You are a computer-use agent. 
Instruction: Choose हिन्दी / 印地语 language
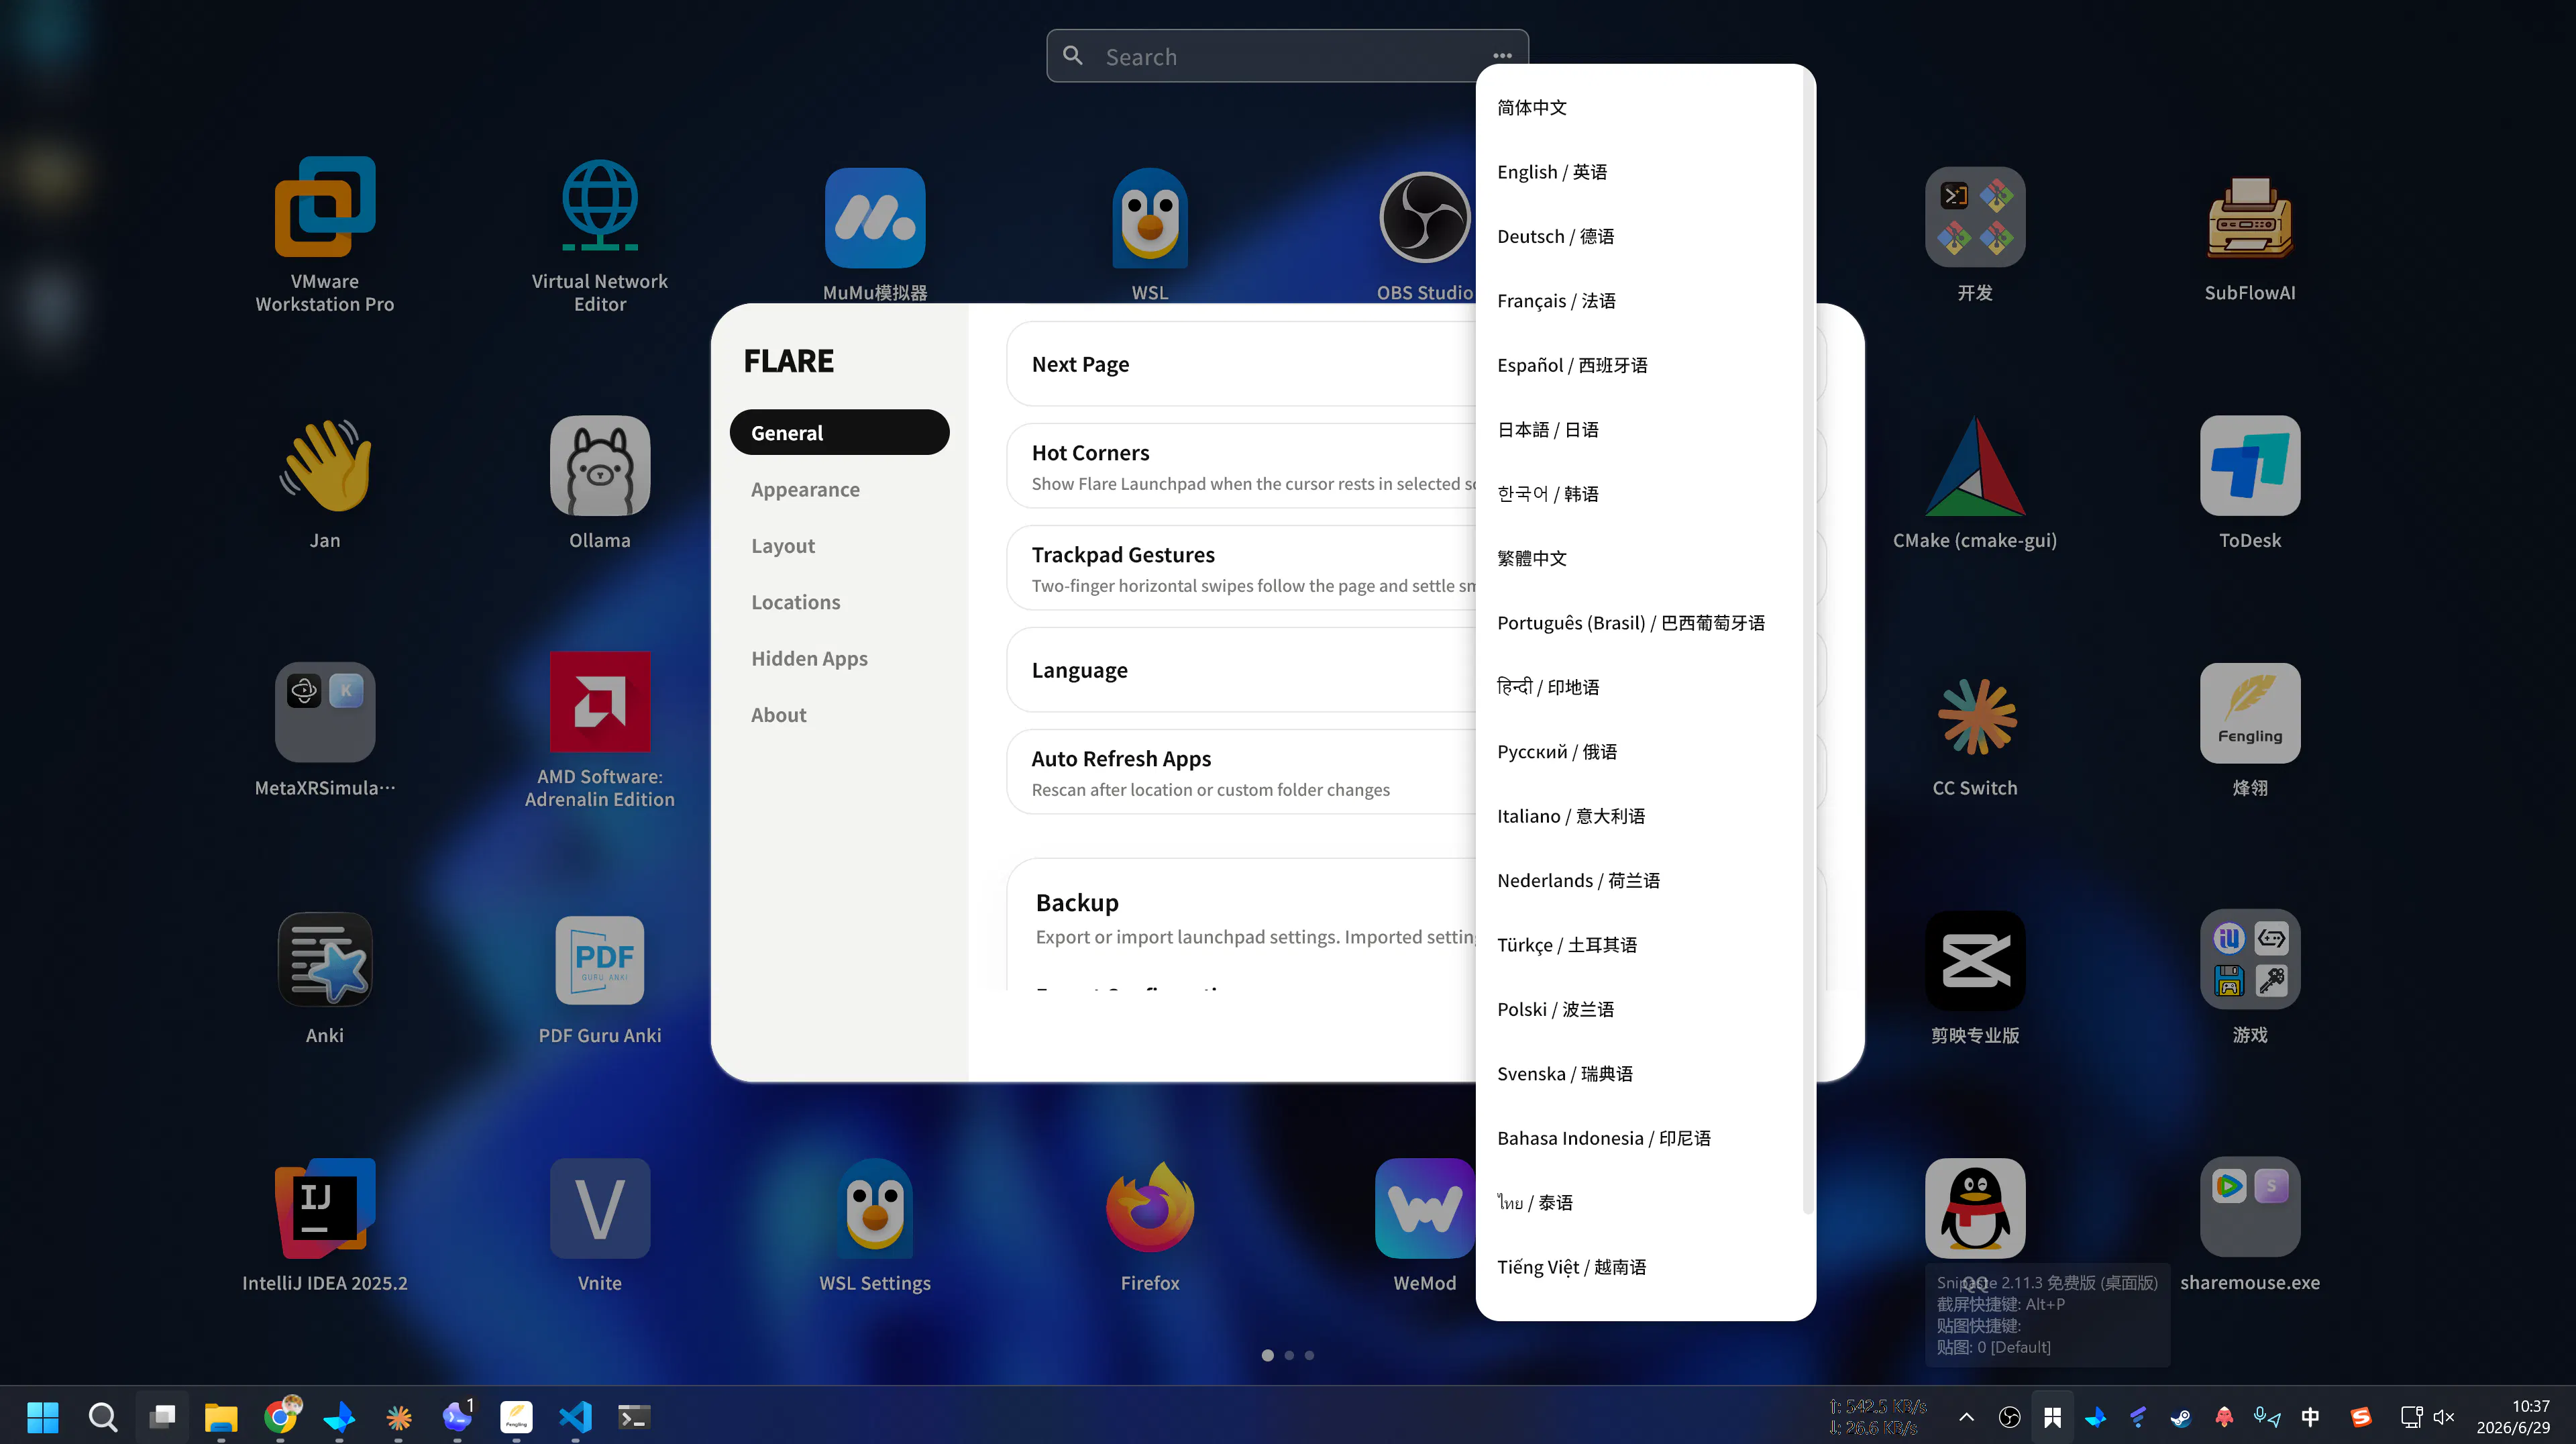click(1640, 687)
